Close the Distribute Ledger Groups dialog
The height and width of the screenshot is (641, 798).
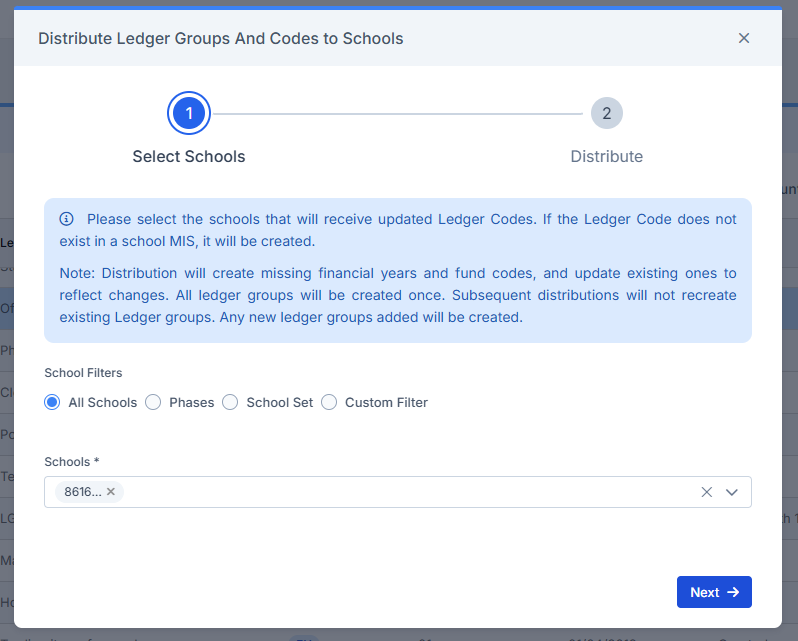point(744,38)
